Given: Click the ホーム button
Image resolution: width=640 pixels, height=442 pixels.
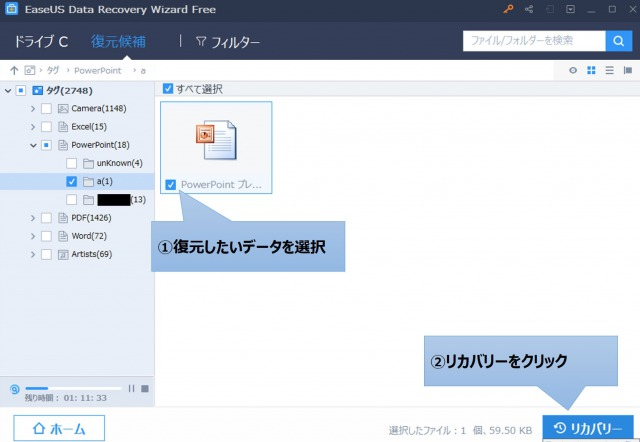Looking at the screenshot, I should (x=59, y=428).
